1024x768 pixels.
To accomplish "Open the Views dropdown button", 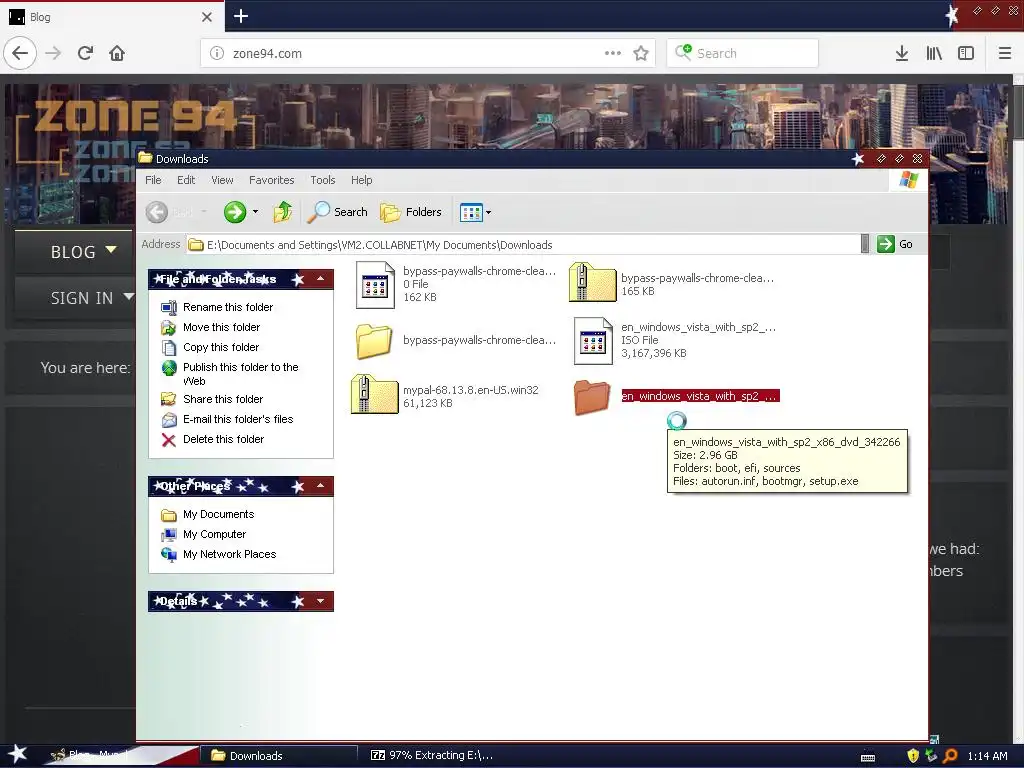I will pyautogui.click(x=475, y=212).
